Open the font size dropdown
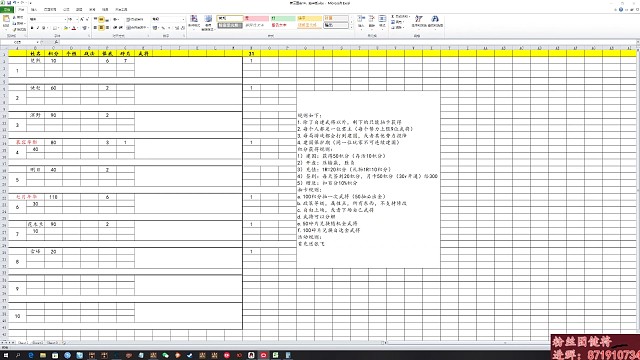640x360 pixels. point(77,19)
